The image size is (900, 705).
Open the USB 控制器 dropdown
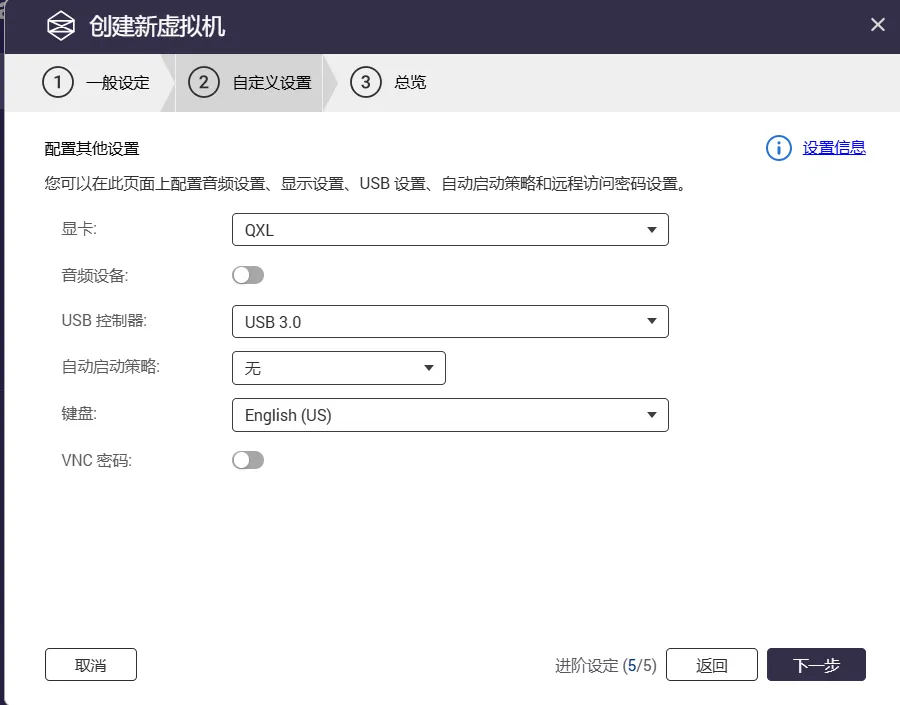click(x=450, y=321)
